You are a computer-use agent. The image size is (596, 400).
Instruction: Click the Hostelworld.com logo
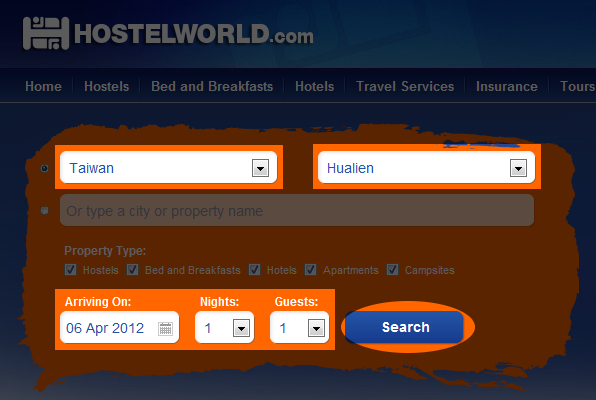coord(168,33)
